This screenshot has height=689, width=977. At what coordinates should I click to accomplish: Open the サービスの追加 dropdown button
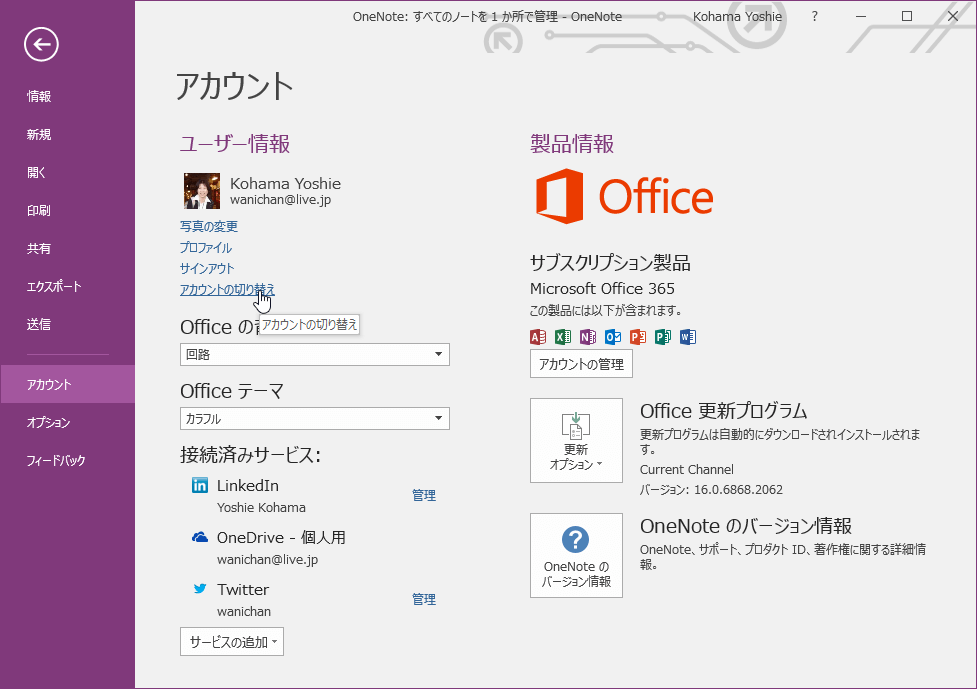click(232, 642)
